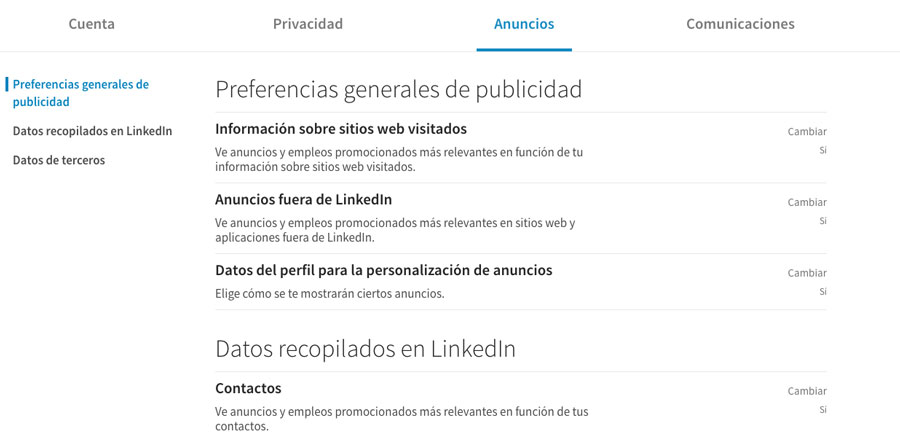Click Cambiar next to Contactos
This screenshot has width=900, height=438.
(x=807, y=391)
